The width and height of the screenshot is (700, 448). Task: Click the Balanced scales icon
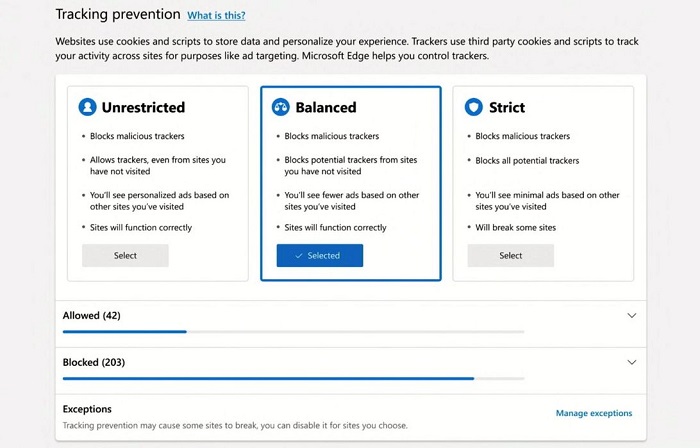coord(281,107)
